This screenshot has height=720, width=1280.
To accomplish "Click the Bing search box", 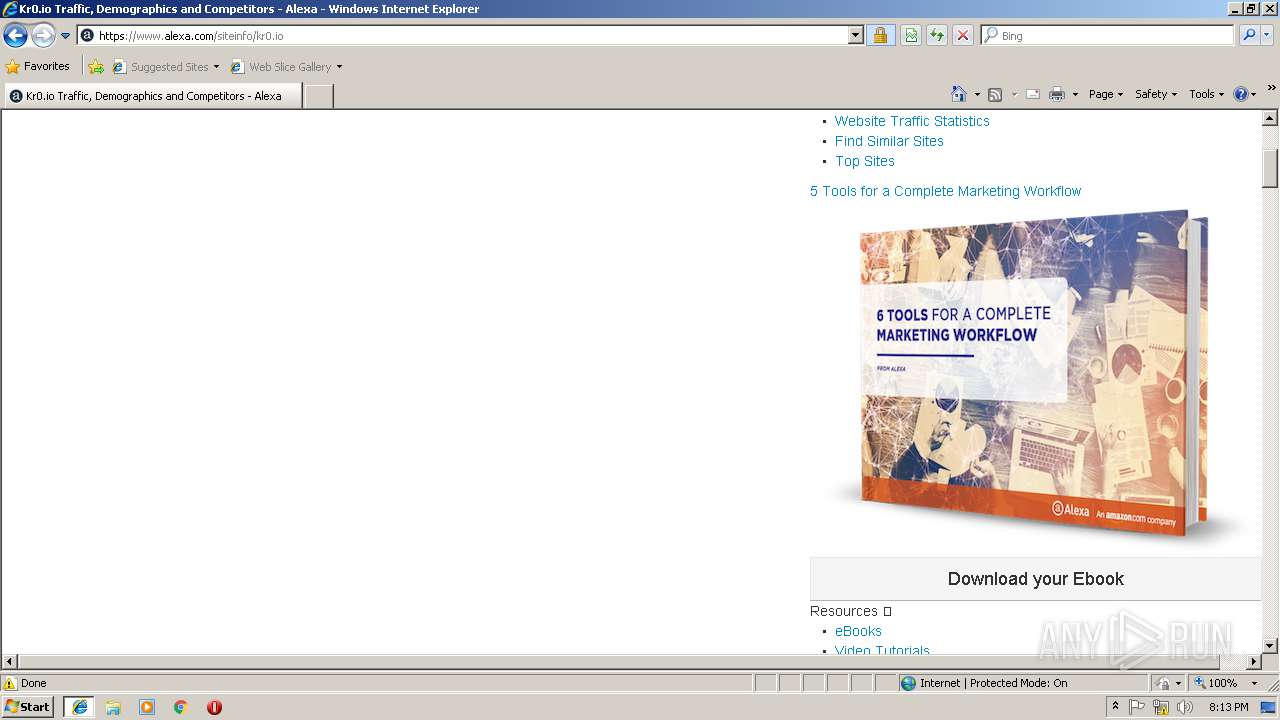I will (1108, 36).
